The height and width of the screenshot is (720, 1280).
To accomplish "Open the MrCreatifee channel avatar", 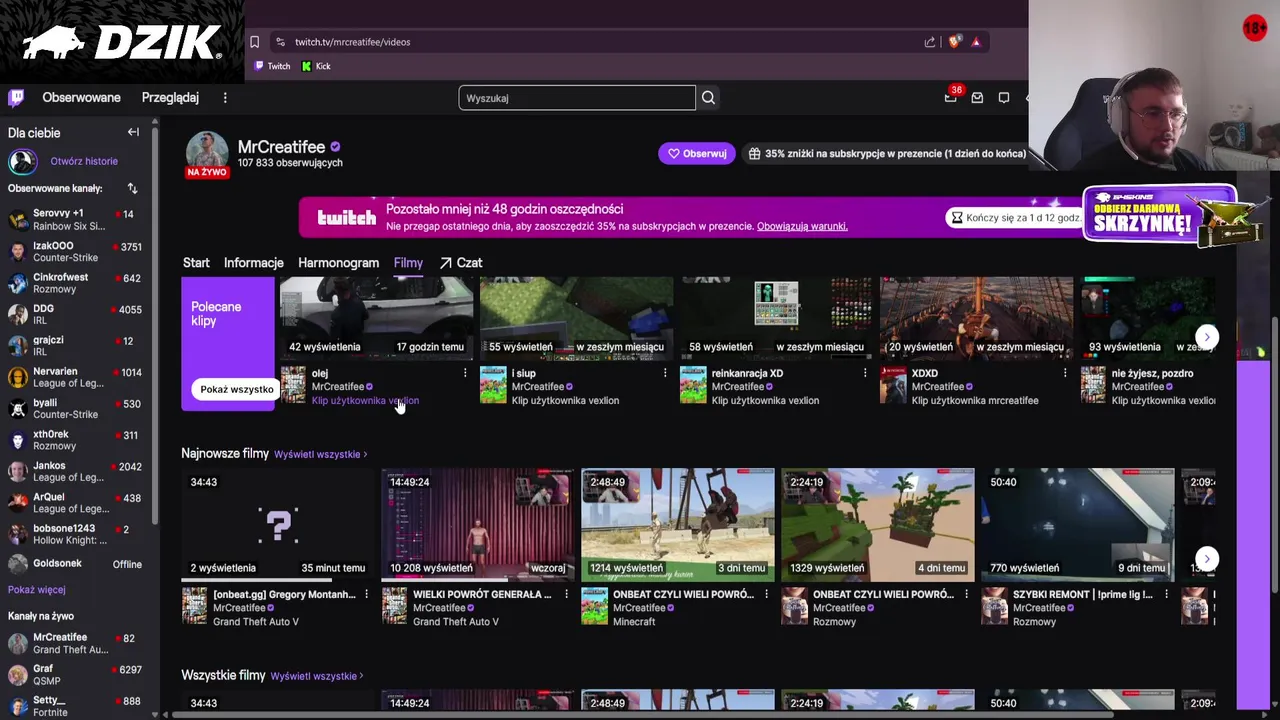I will [207, 153].
